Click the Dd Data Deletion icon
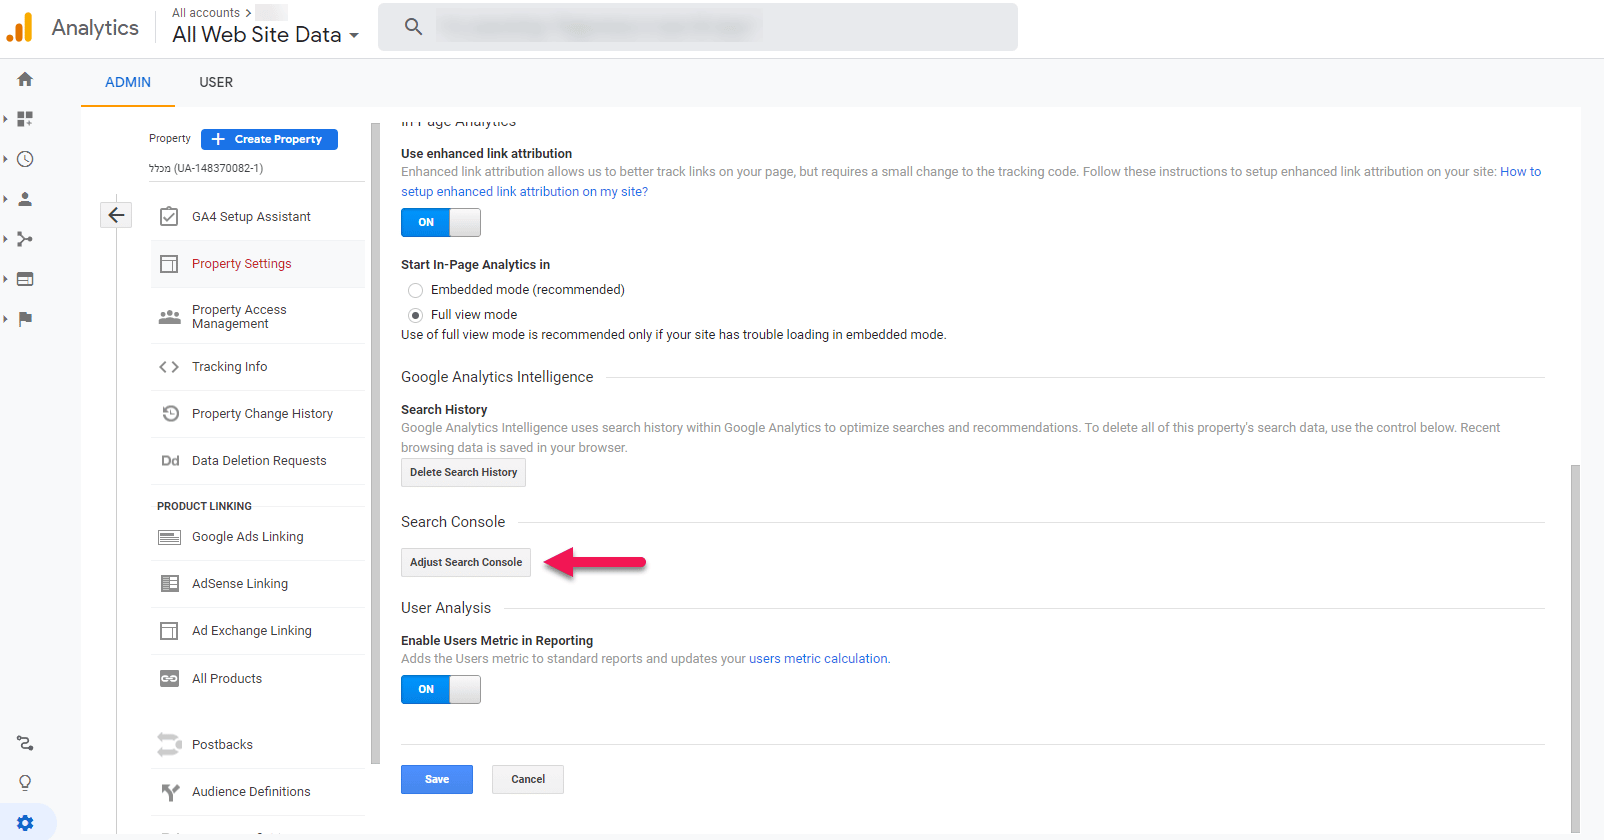 point(170,461)
